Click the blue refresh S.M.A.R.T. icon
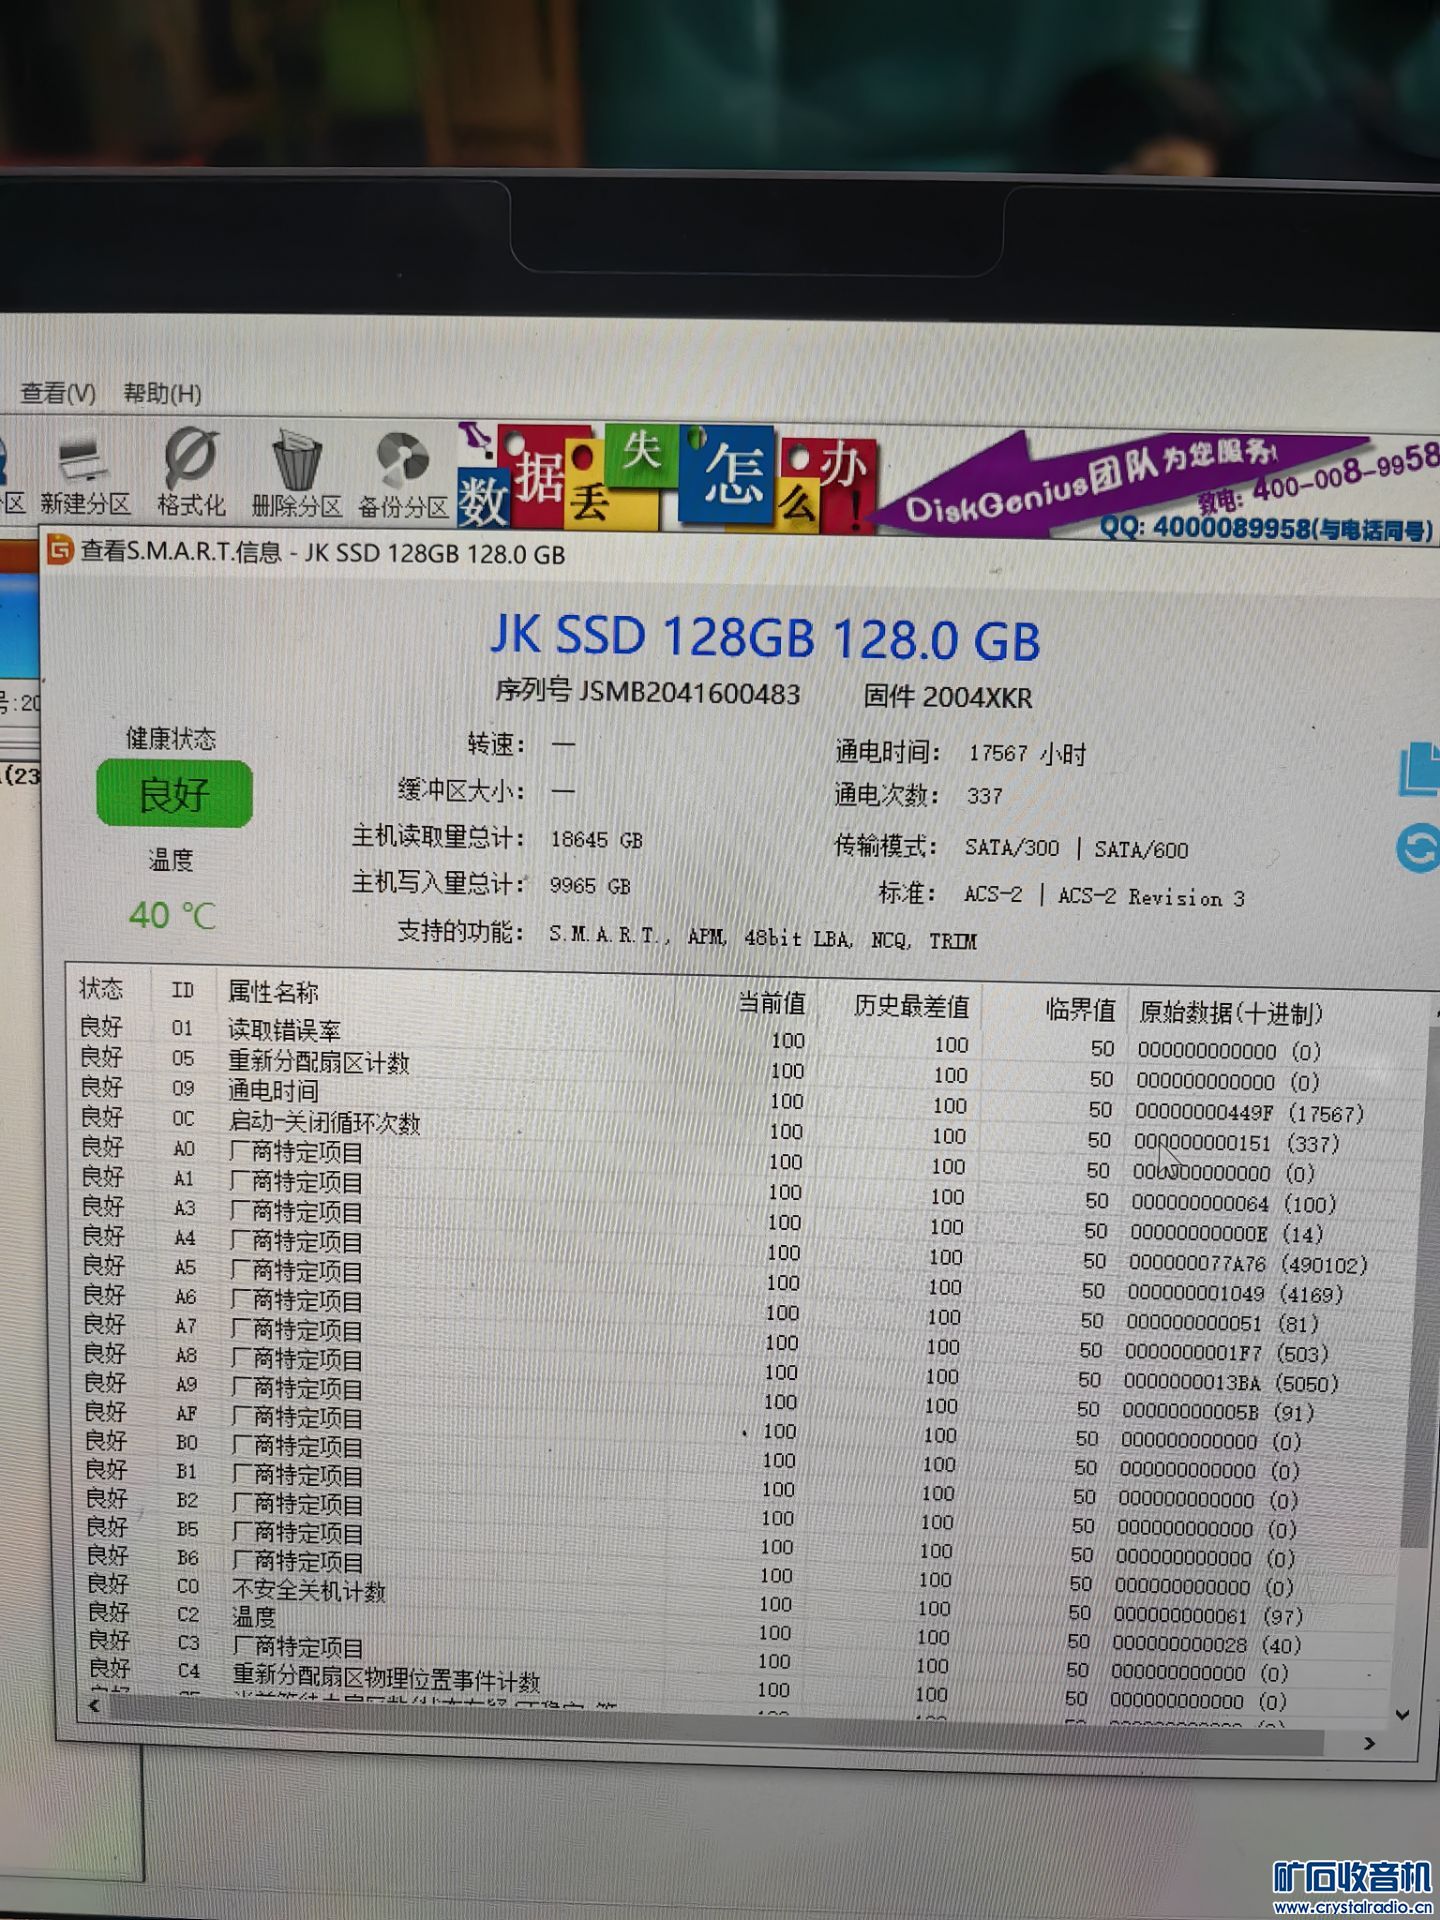 [x=1418, y=849]
